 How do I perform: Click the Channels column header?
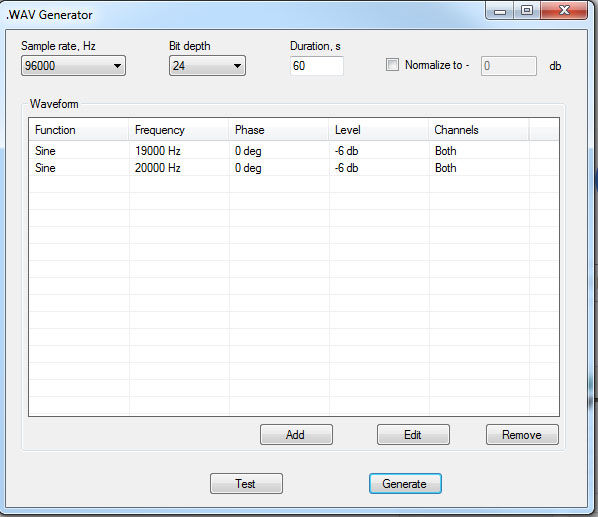pos(479,130)
